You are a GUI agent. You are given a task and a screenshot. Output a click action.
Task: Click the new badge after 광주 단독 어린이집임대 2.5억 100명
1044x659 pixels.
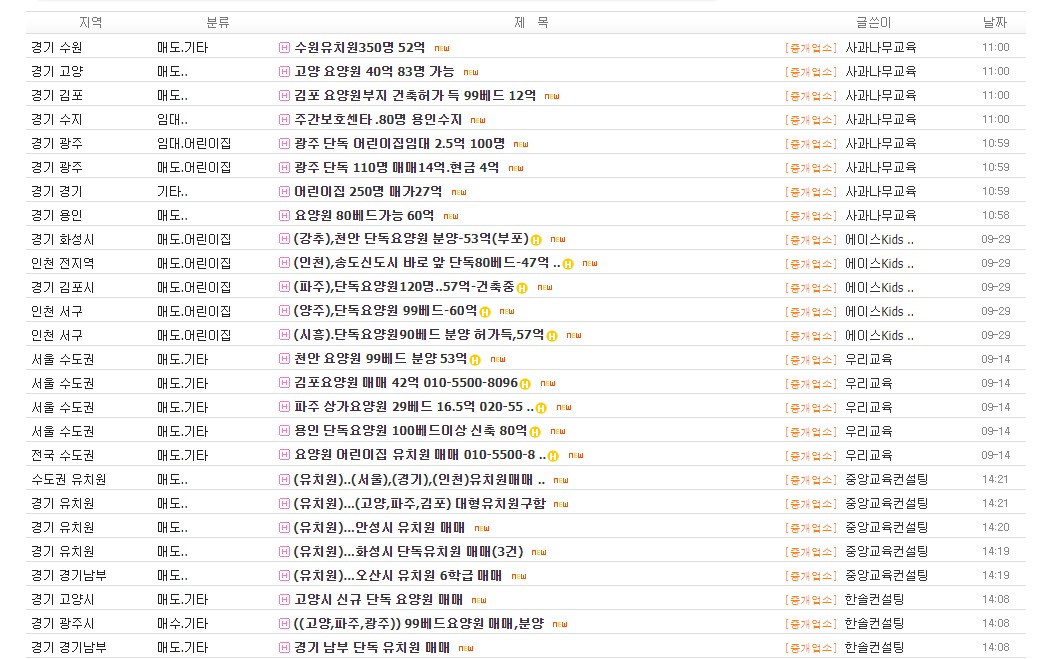point(521,144)
